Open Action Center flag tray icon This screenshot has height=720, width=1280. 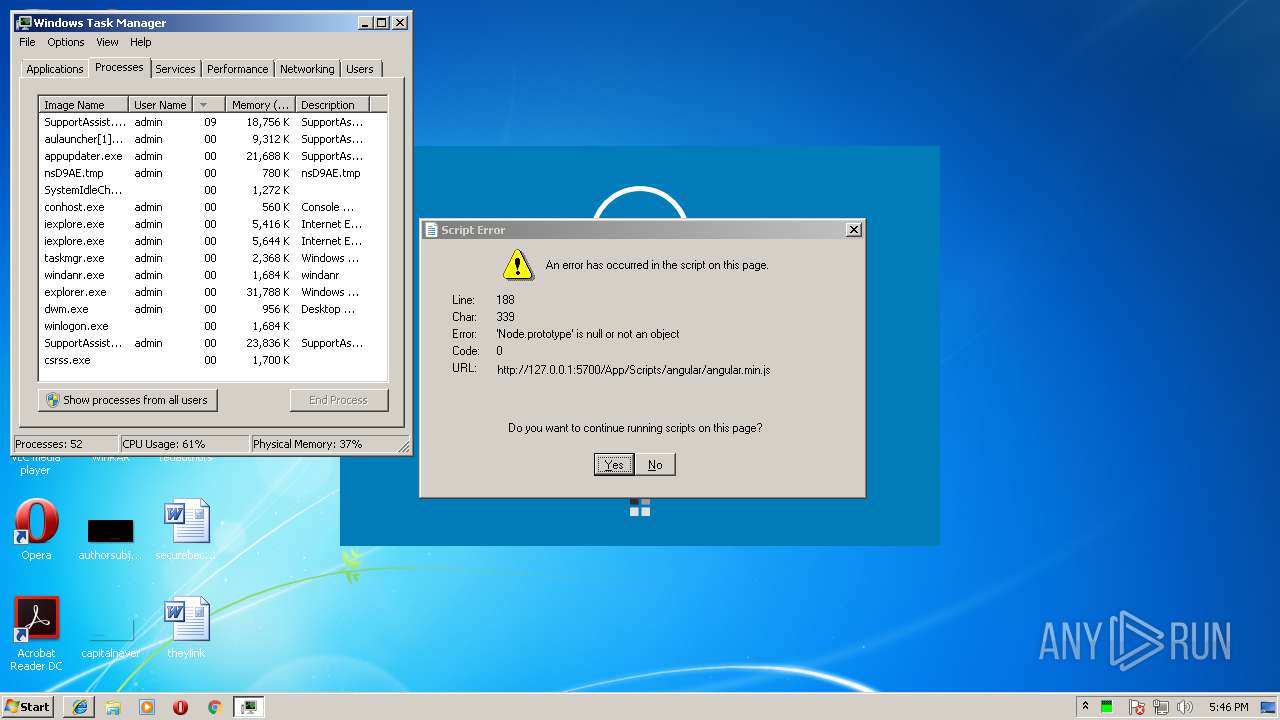pyautogui.click(x=1137, y=707)
